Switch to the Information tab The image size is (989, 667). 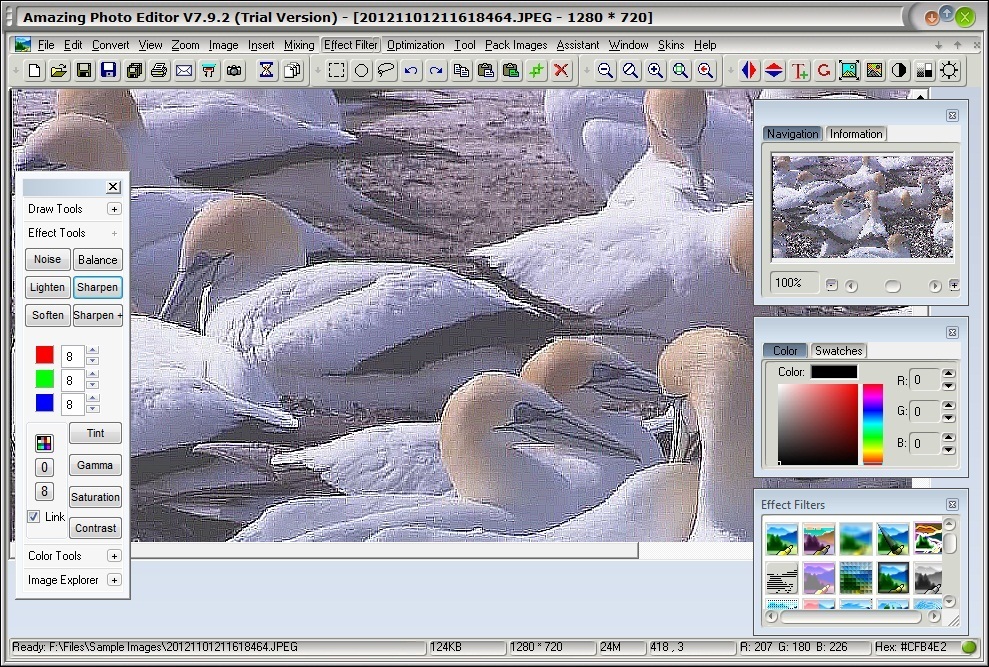pos(856,133)
